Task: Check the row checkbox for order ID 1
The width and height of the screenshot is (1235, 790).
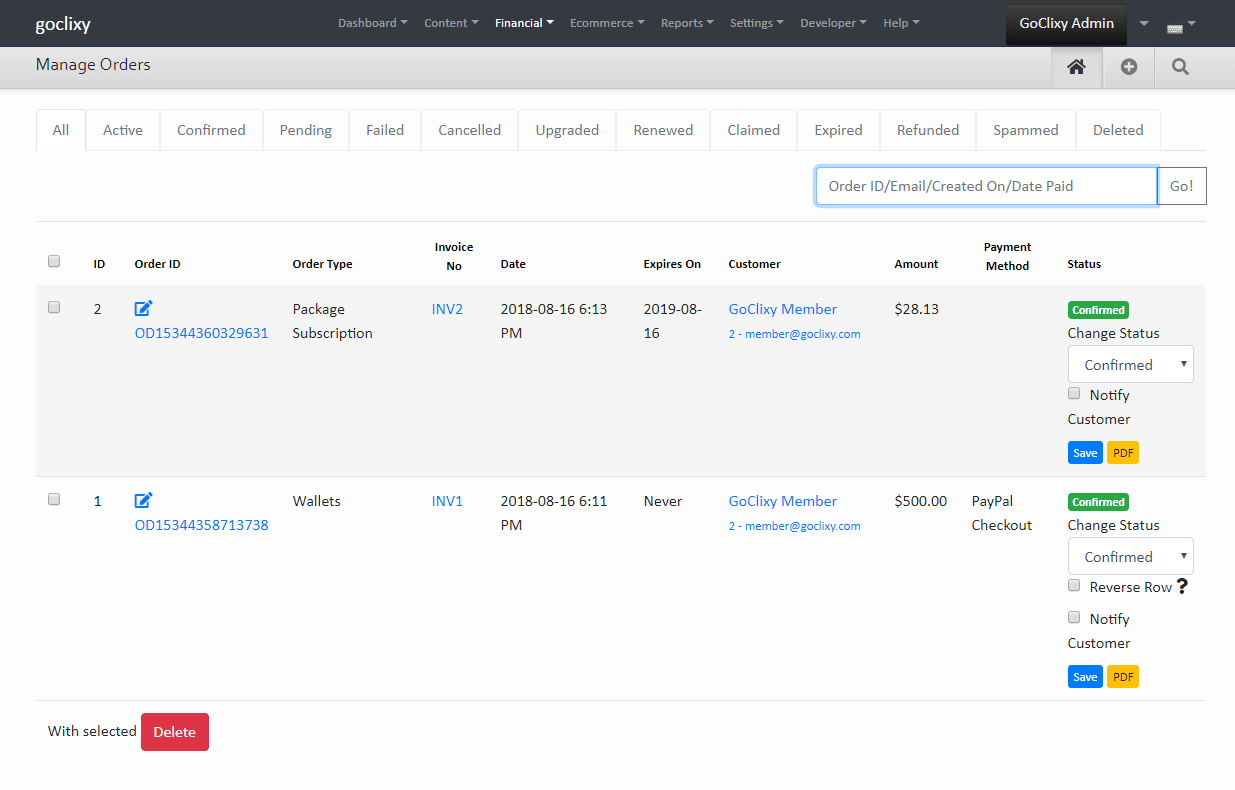Action: click(x=54, y=500)
